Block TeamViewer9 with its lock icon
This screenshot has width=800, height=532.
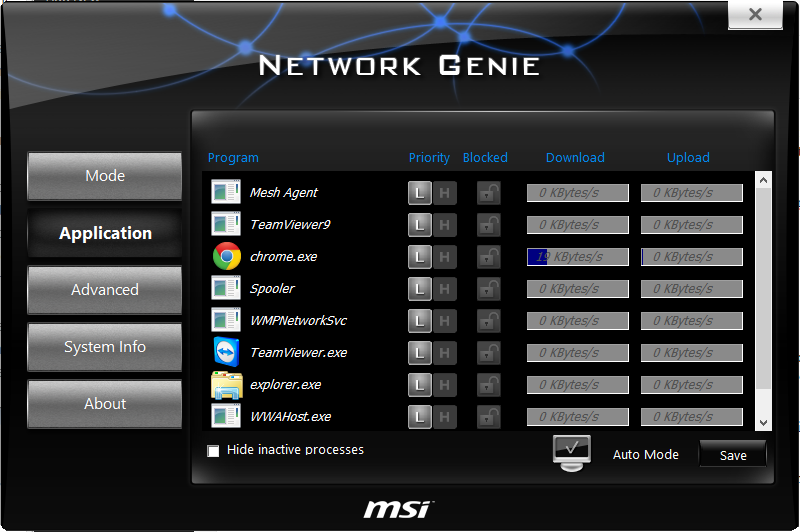[x=488, y=225]
